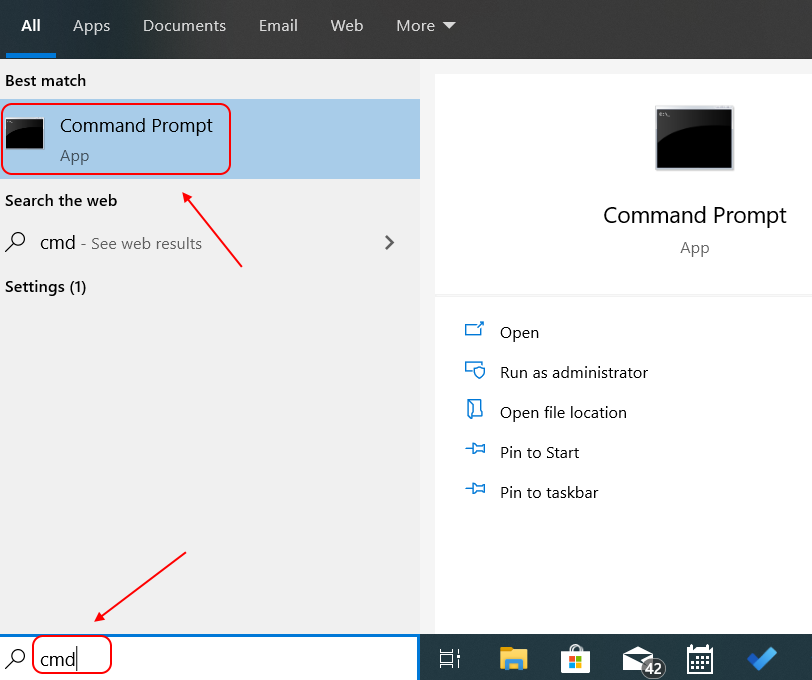The width and height of the screenshot is (812, 680).
Task: Click Open in the Command Prompt actions
Action: (x=519, y=332)
